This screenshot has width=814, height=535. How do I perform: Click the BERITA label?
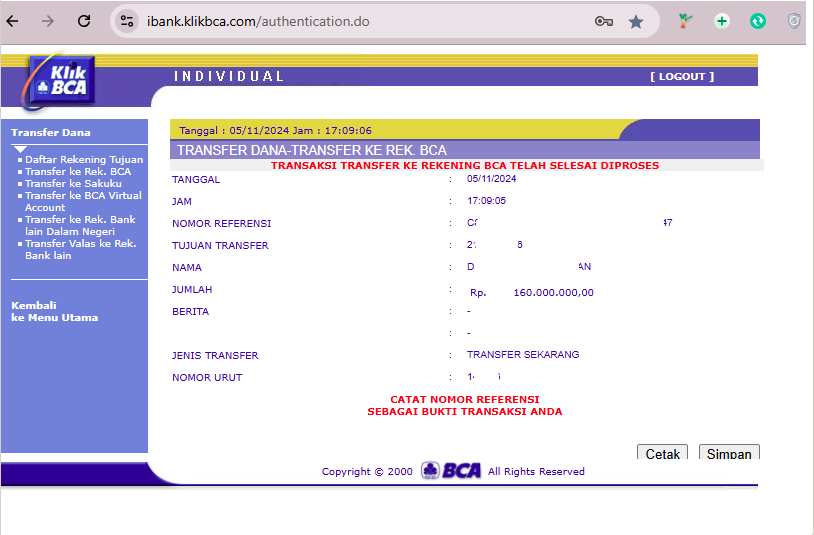coord(191,311)
